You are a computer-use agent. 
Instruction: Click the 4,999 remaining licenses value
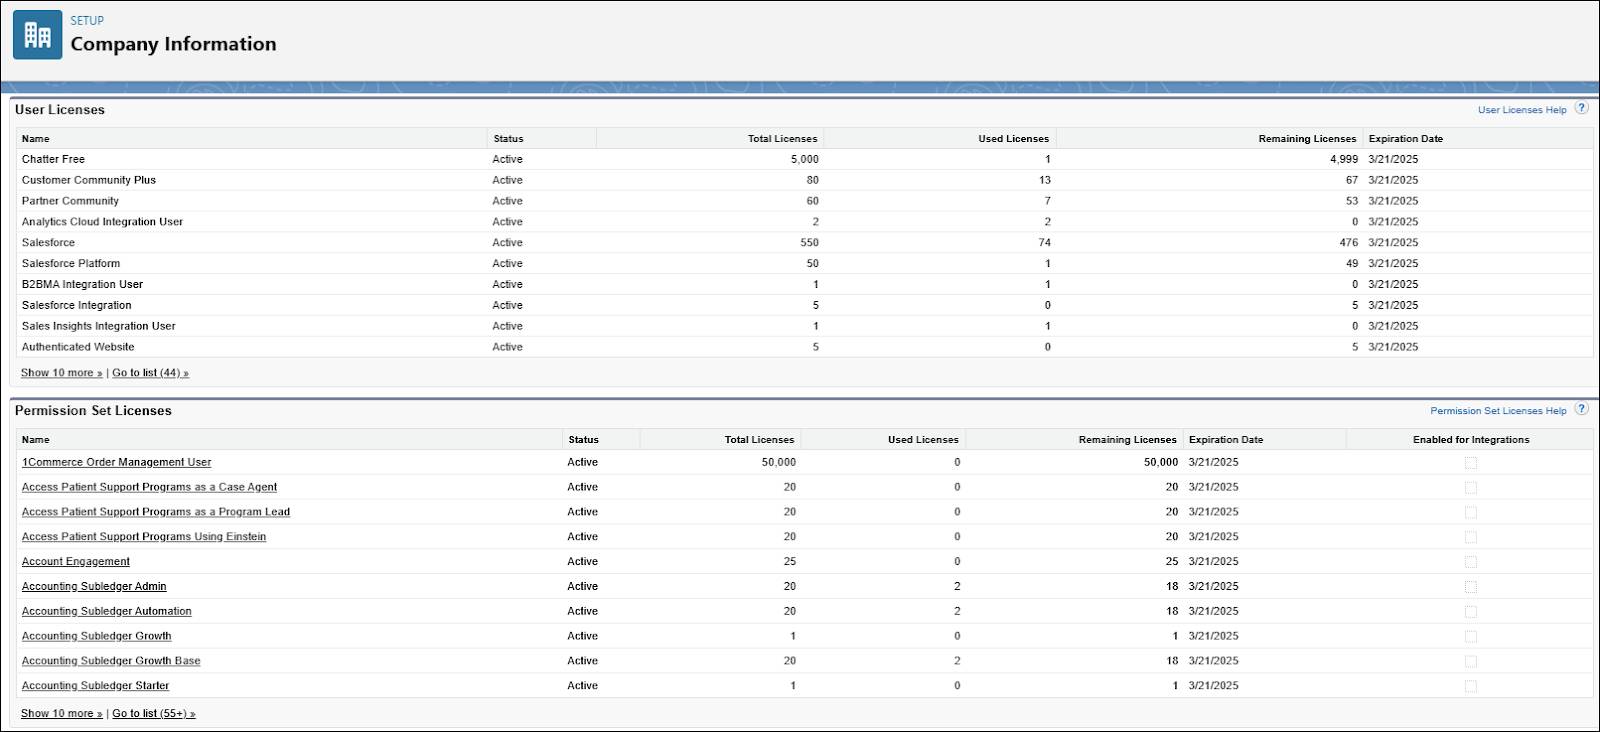tap(1344, 159)
